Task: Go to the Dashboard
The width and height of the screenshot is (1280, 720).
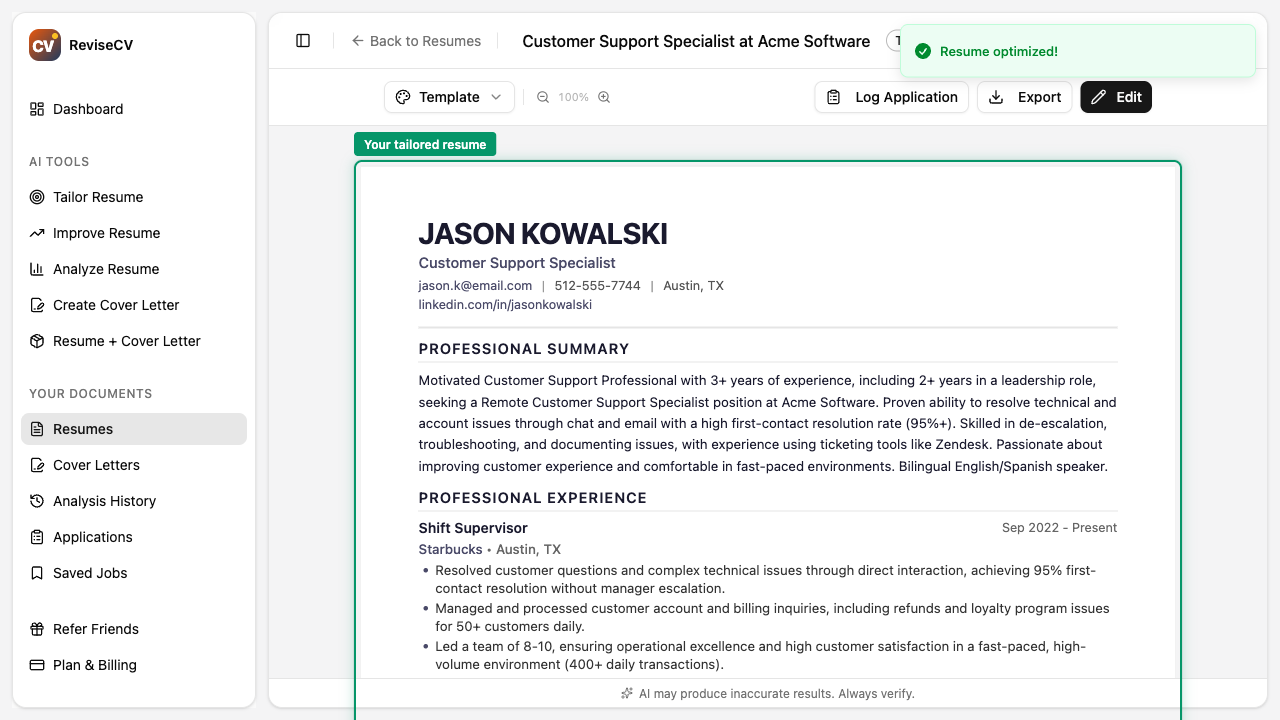Action: [x=88, y=109]
